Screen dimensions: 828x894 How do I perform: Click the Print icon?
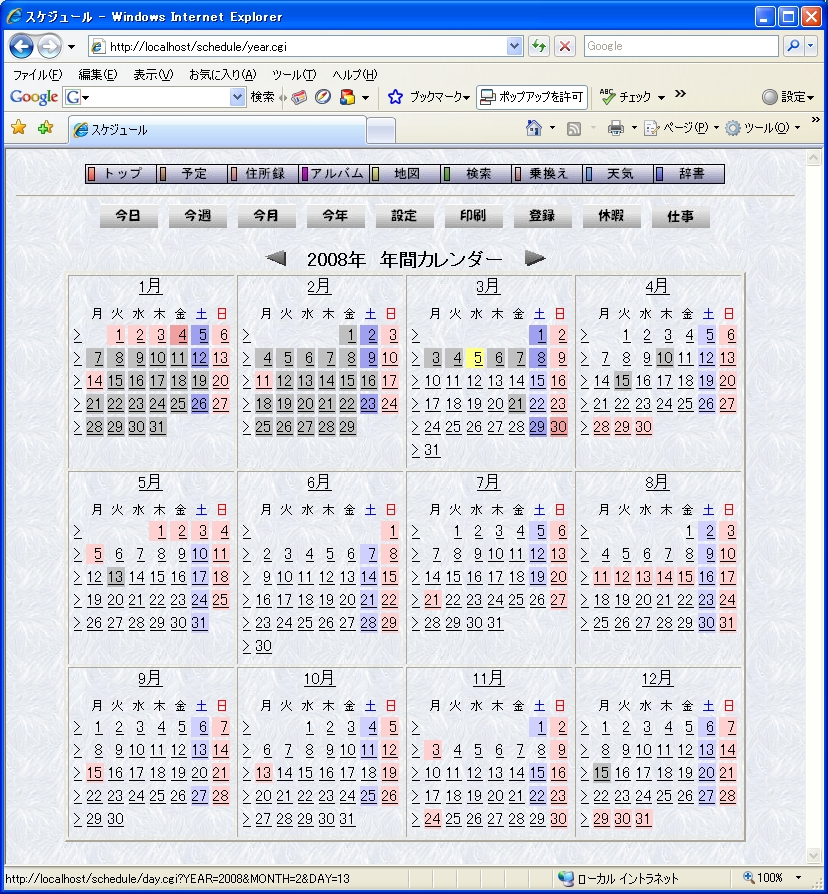(x=615, y=128)
